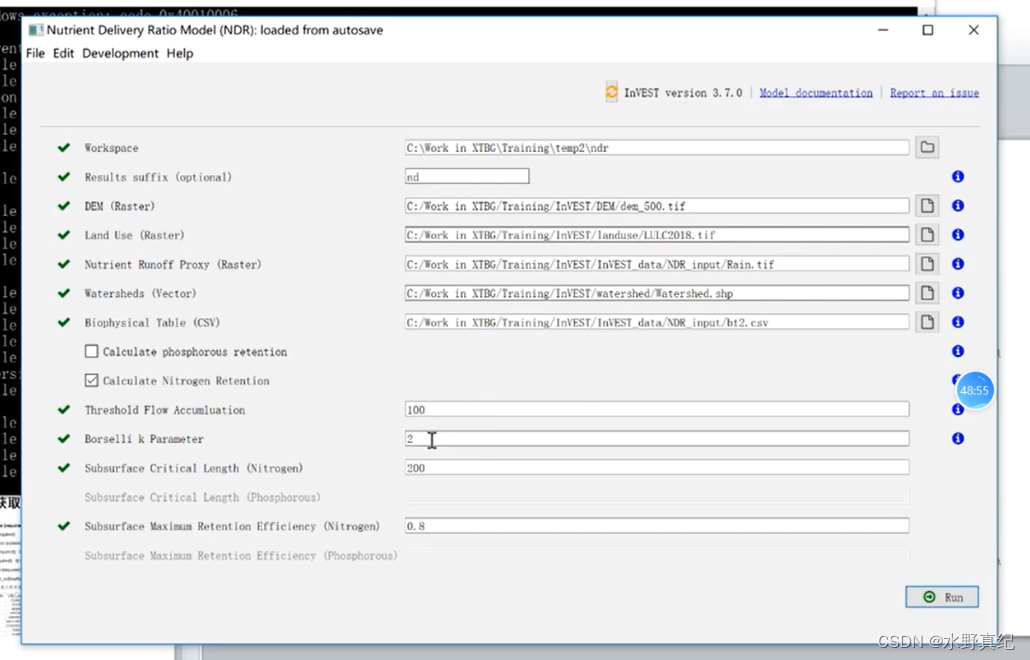Click the 48:55 timer bubble
The image size is (1030, 660).
974,390
